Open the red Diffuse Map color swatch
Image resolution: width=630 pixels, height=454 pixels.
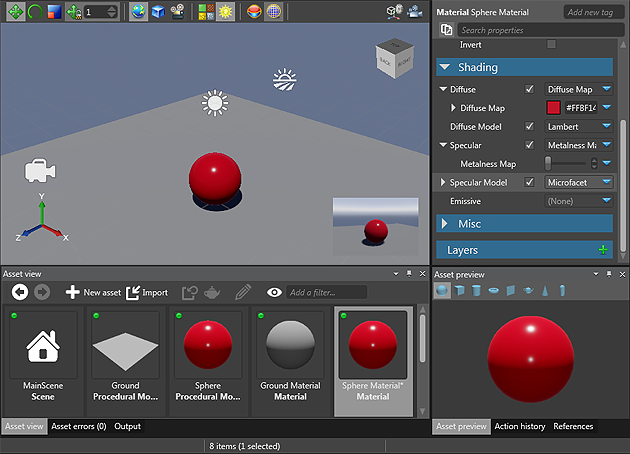[553, 108]
